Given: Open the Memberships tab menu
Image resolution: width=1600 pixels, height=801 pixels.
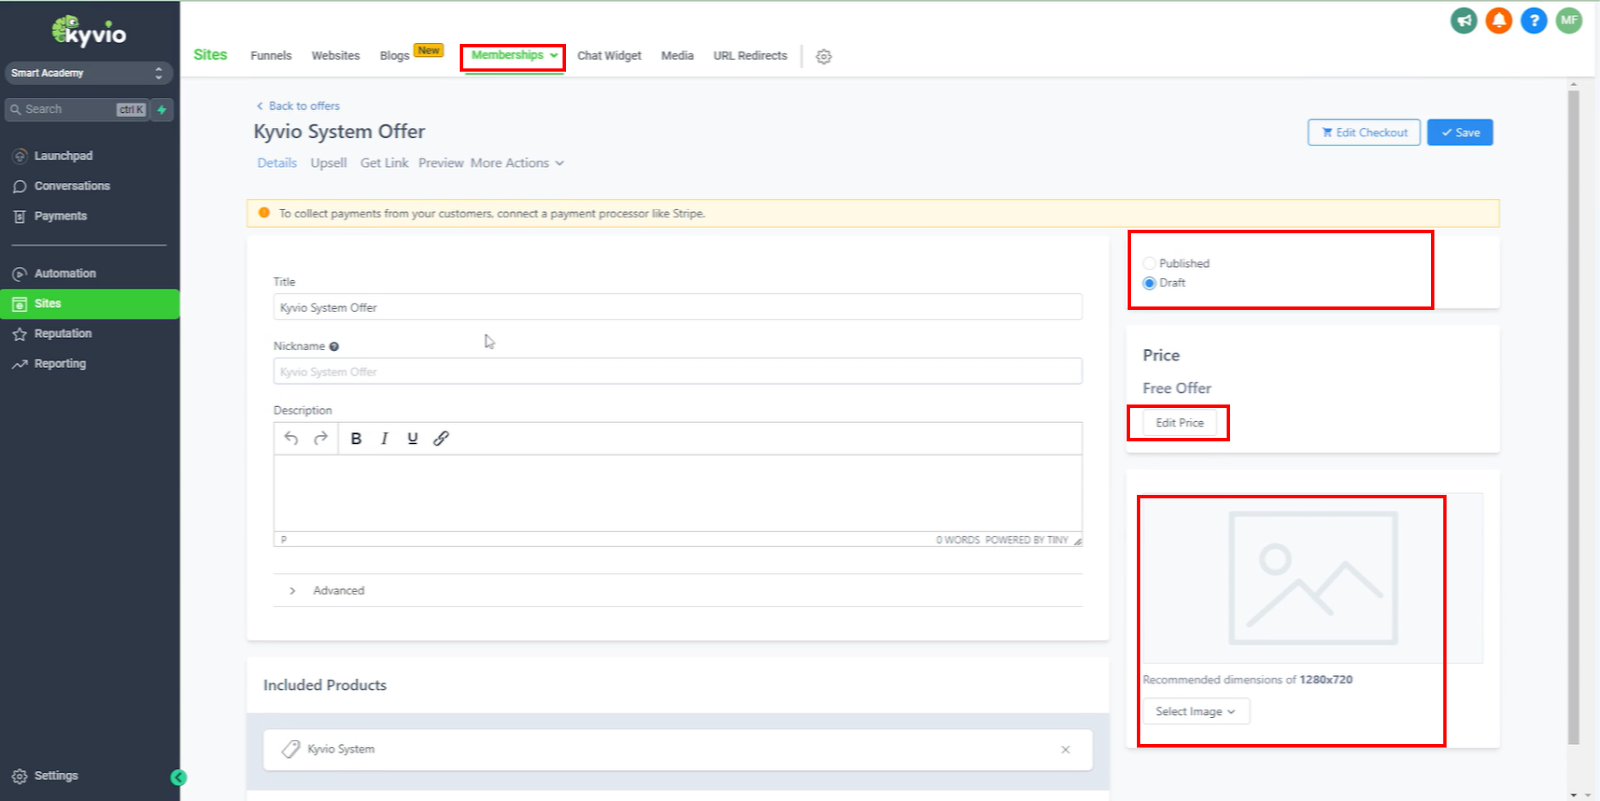Looking at the screenshot, I should coord(513,56).
